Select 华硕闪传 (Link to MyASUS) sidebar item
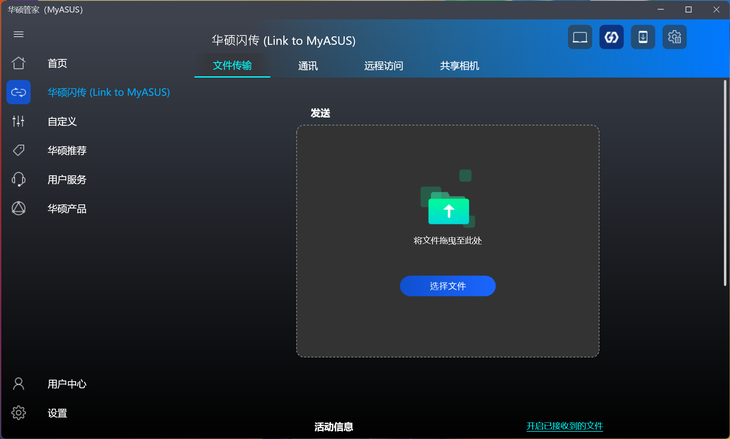Screen dimensions: 730x439 coord(108,92)
